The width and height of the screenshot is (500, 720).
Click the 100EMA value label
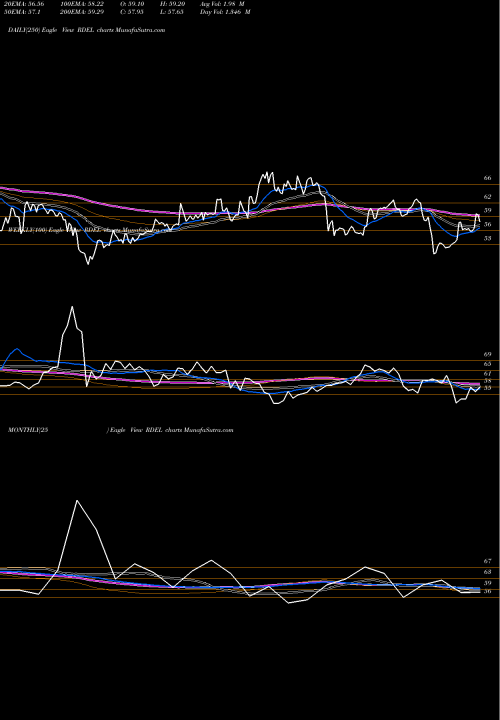(x=84, y=4)
